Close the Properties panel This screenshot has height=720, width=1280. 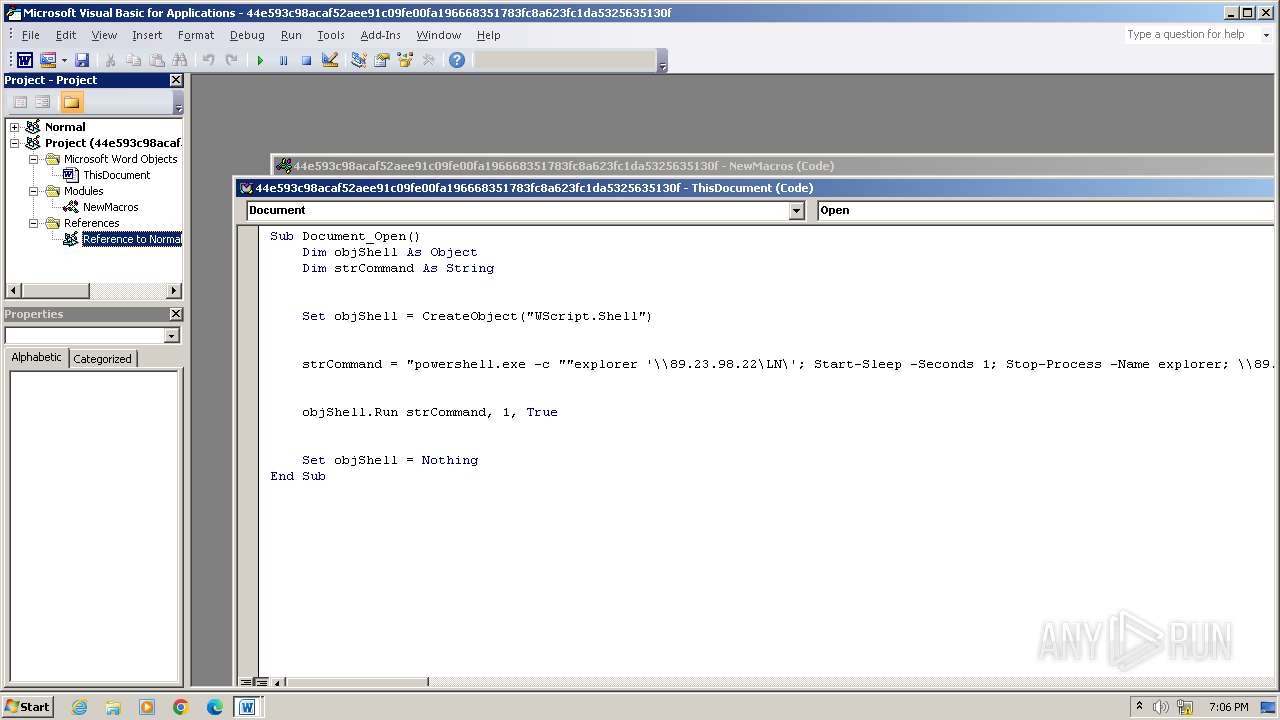coord(176,314)
